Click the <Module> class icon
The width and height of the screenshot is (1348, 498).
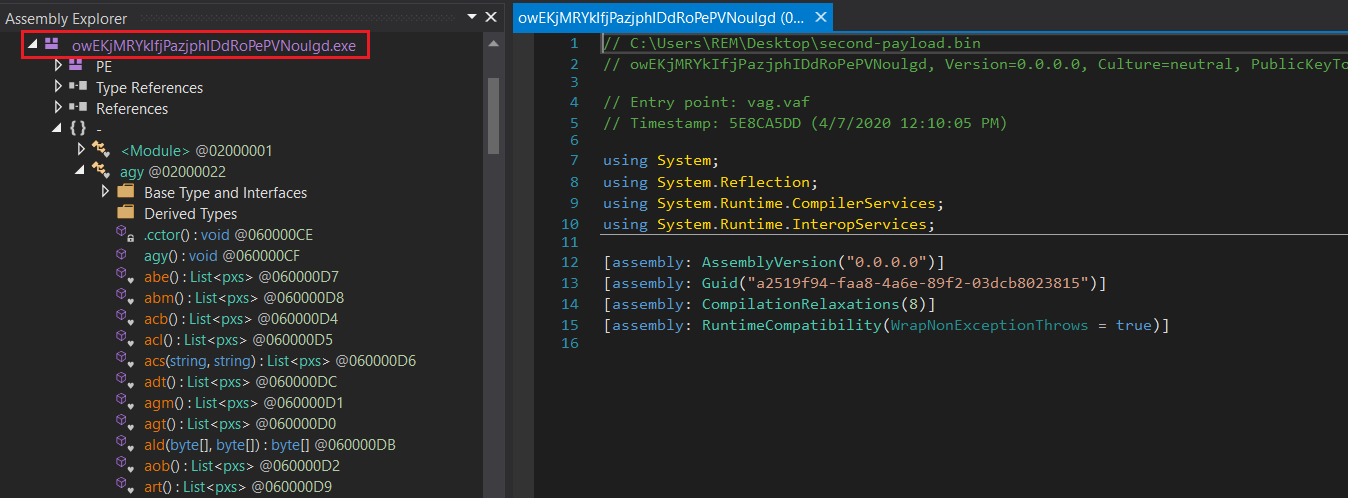(101, 150)
